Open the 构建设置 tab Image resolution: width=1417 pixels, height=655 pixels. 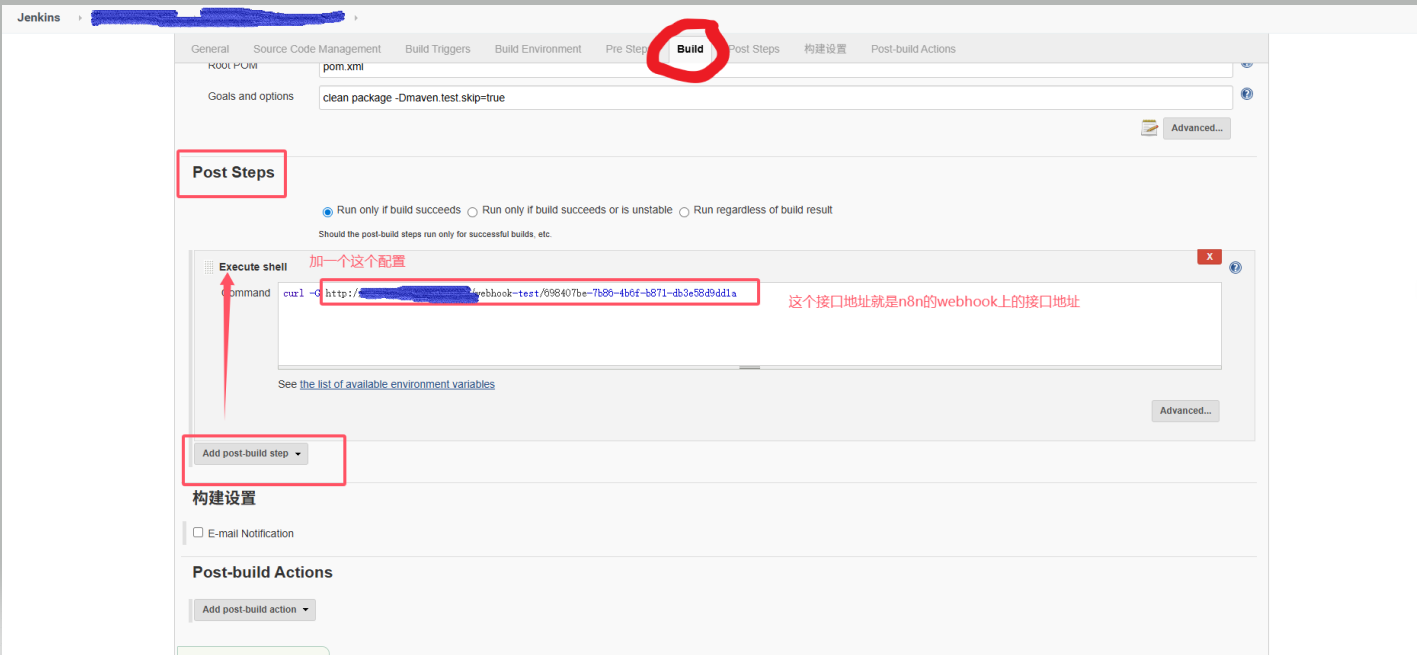tap(825, 49)
